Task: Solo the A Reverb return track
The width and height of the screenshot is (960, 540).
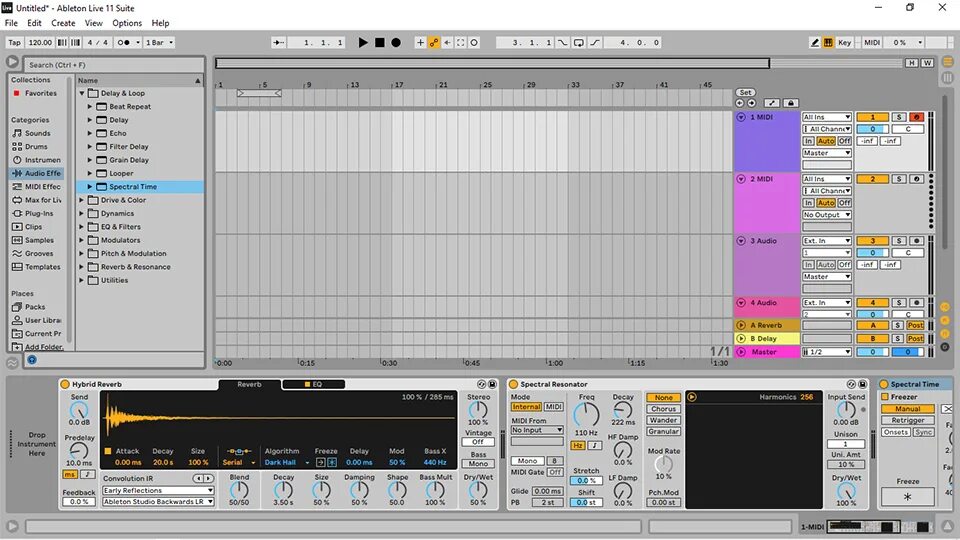Action: pyautogui.click(x=898, y=325)
